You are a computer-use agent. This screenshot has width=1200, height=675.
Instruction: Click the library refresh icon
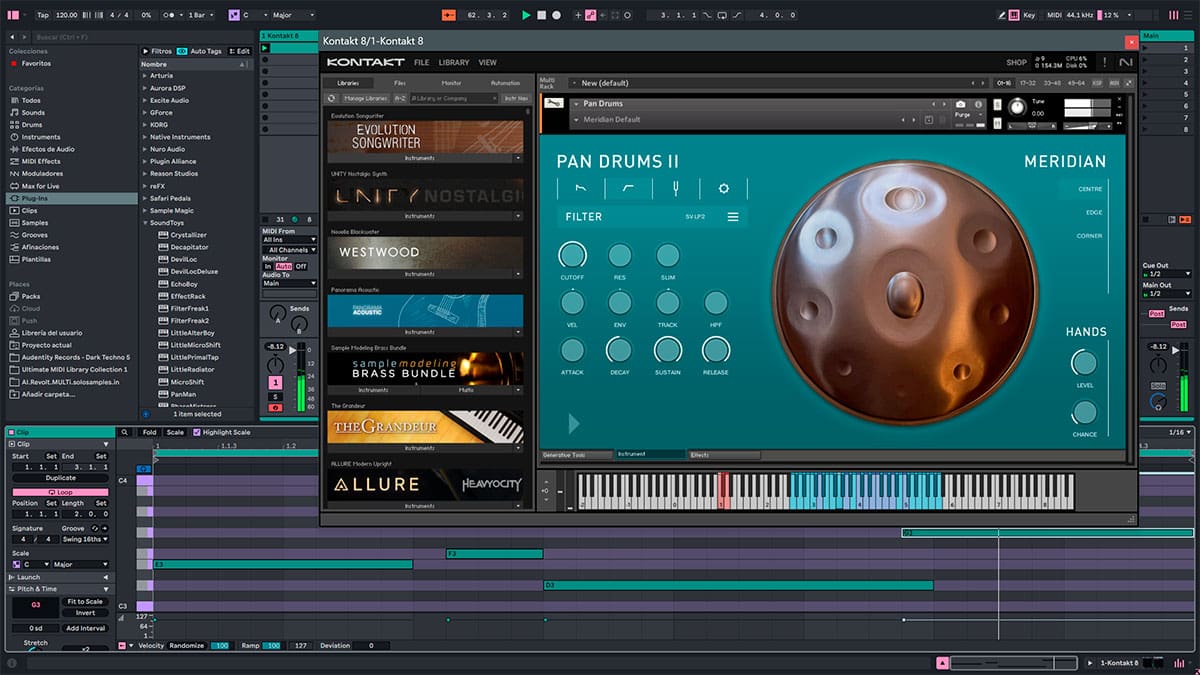click(x=332, y=98)
